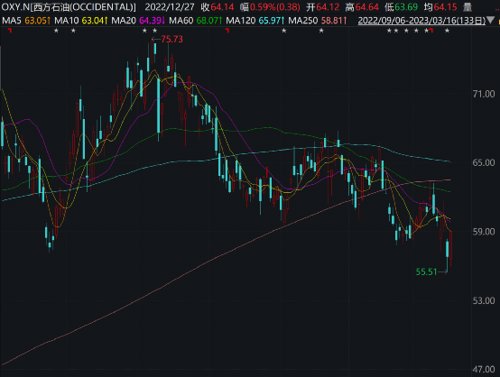Click the red flag marker above MA120 area

point(228,31)
